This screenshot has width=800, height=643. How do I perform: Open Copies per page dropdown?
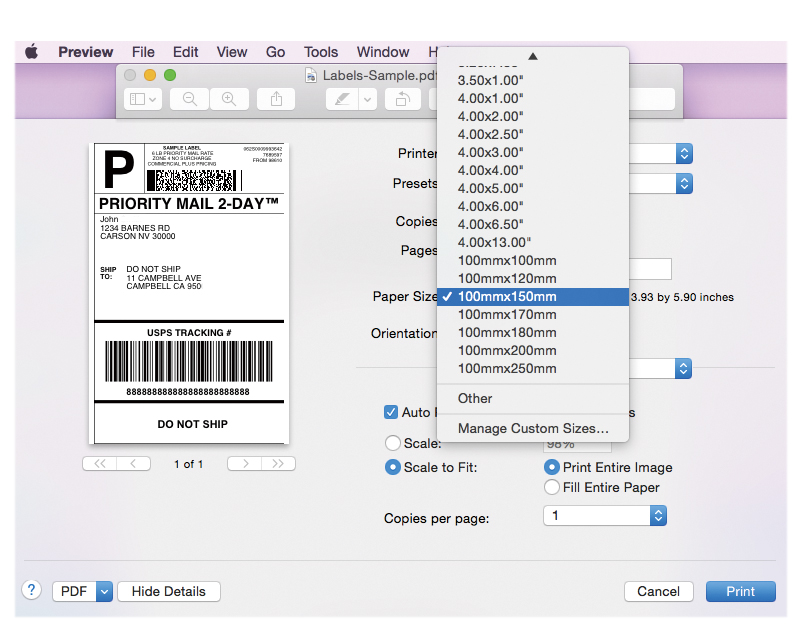click(x=605, y=516)
